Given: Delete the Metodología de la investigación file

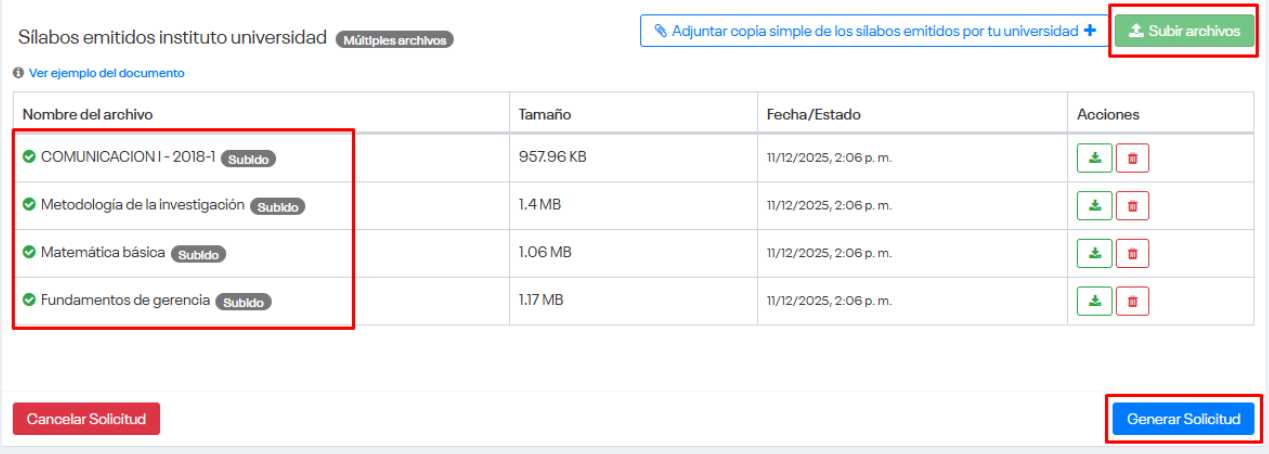Looking at the screenshot, I should tap(1132, 206).
